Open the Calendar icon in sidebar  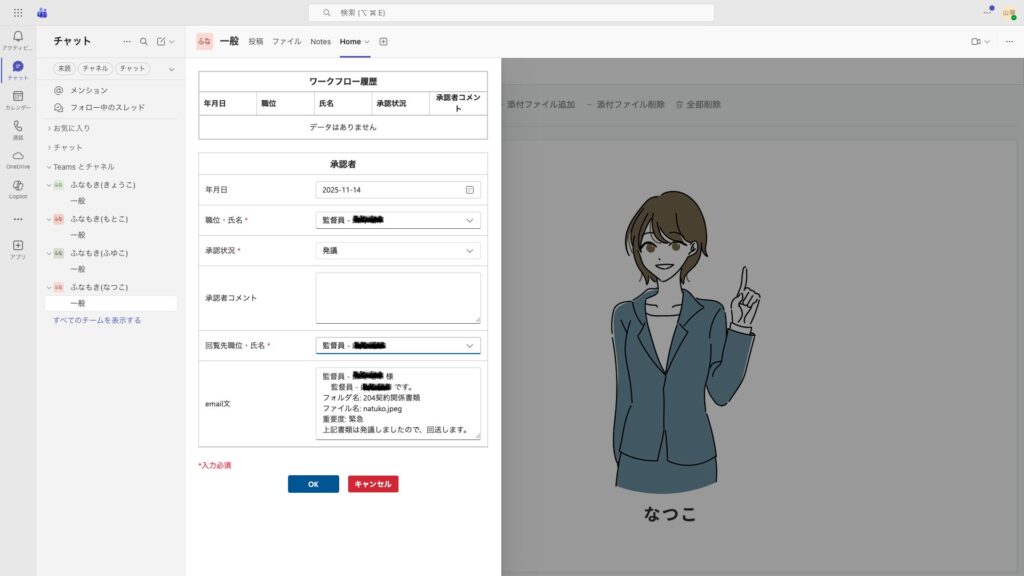[x=17, y=97]
